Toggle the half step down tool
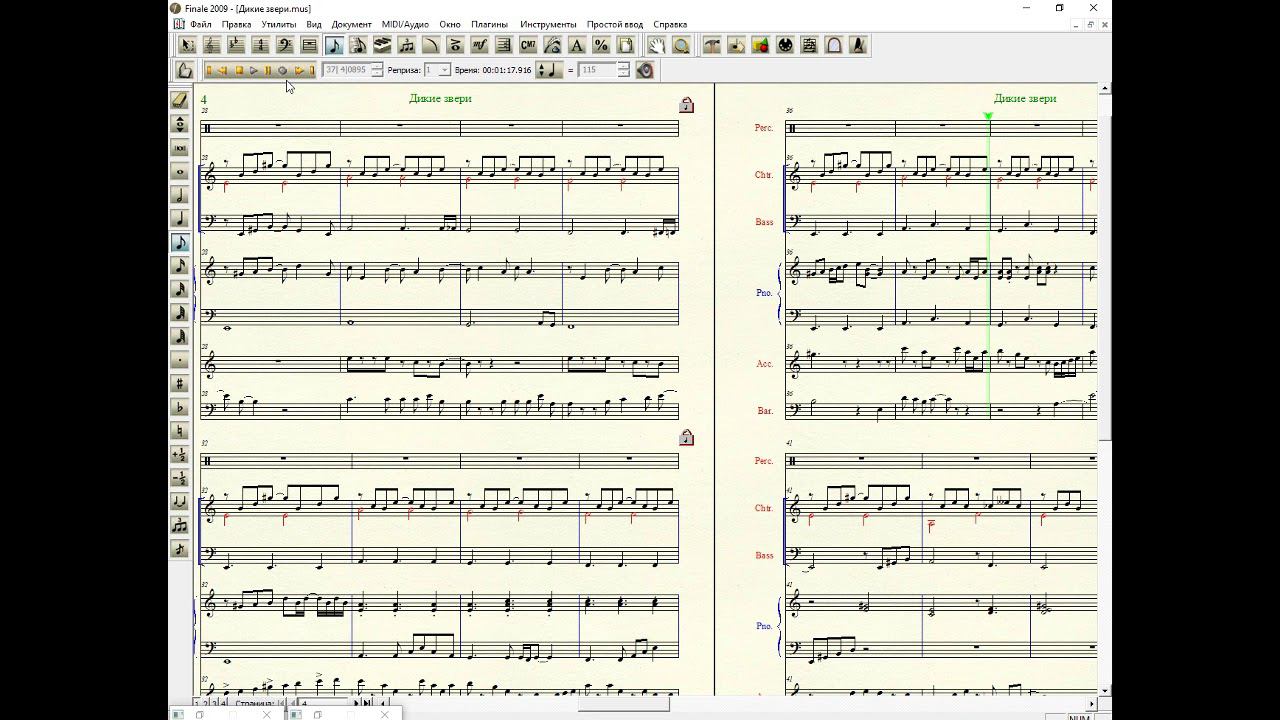This screenshot has width=1280, height=720. point(180,478)
